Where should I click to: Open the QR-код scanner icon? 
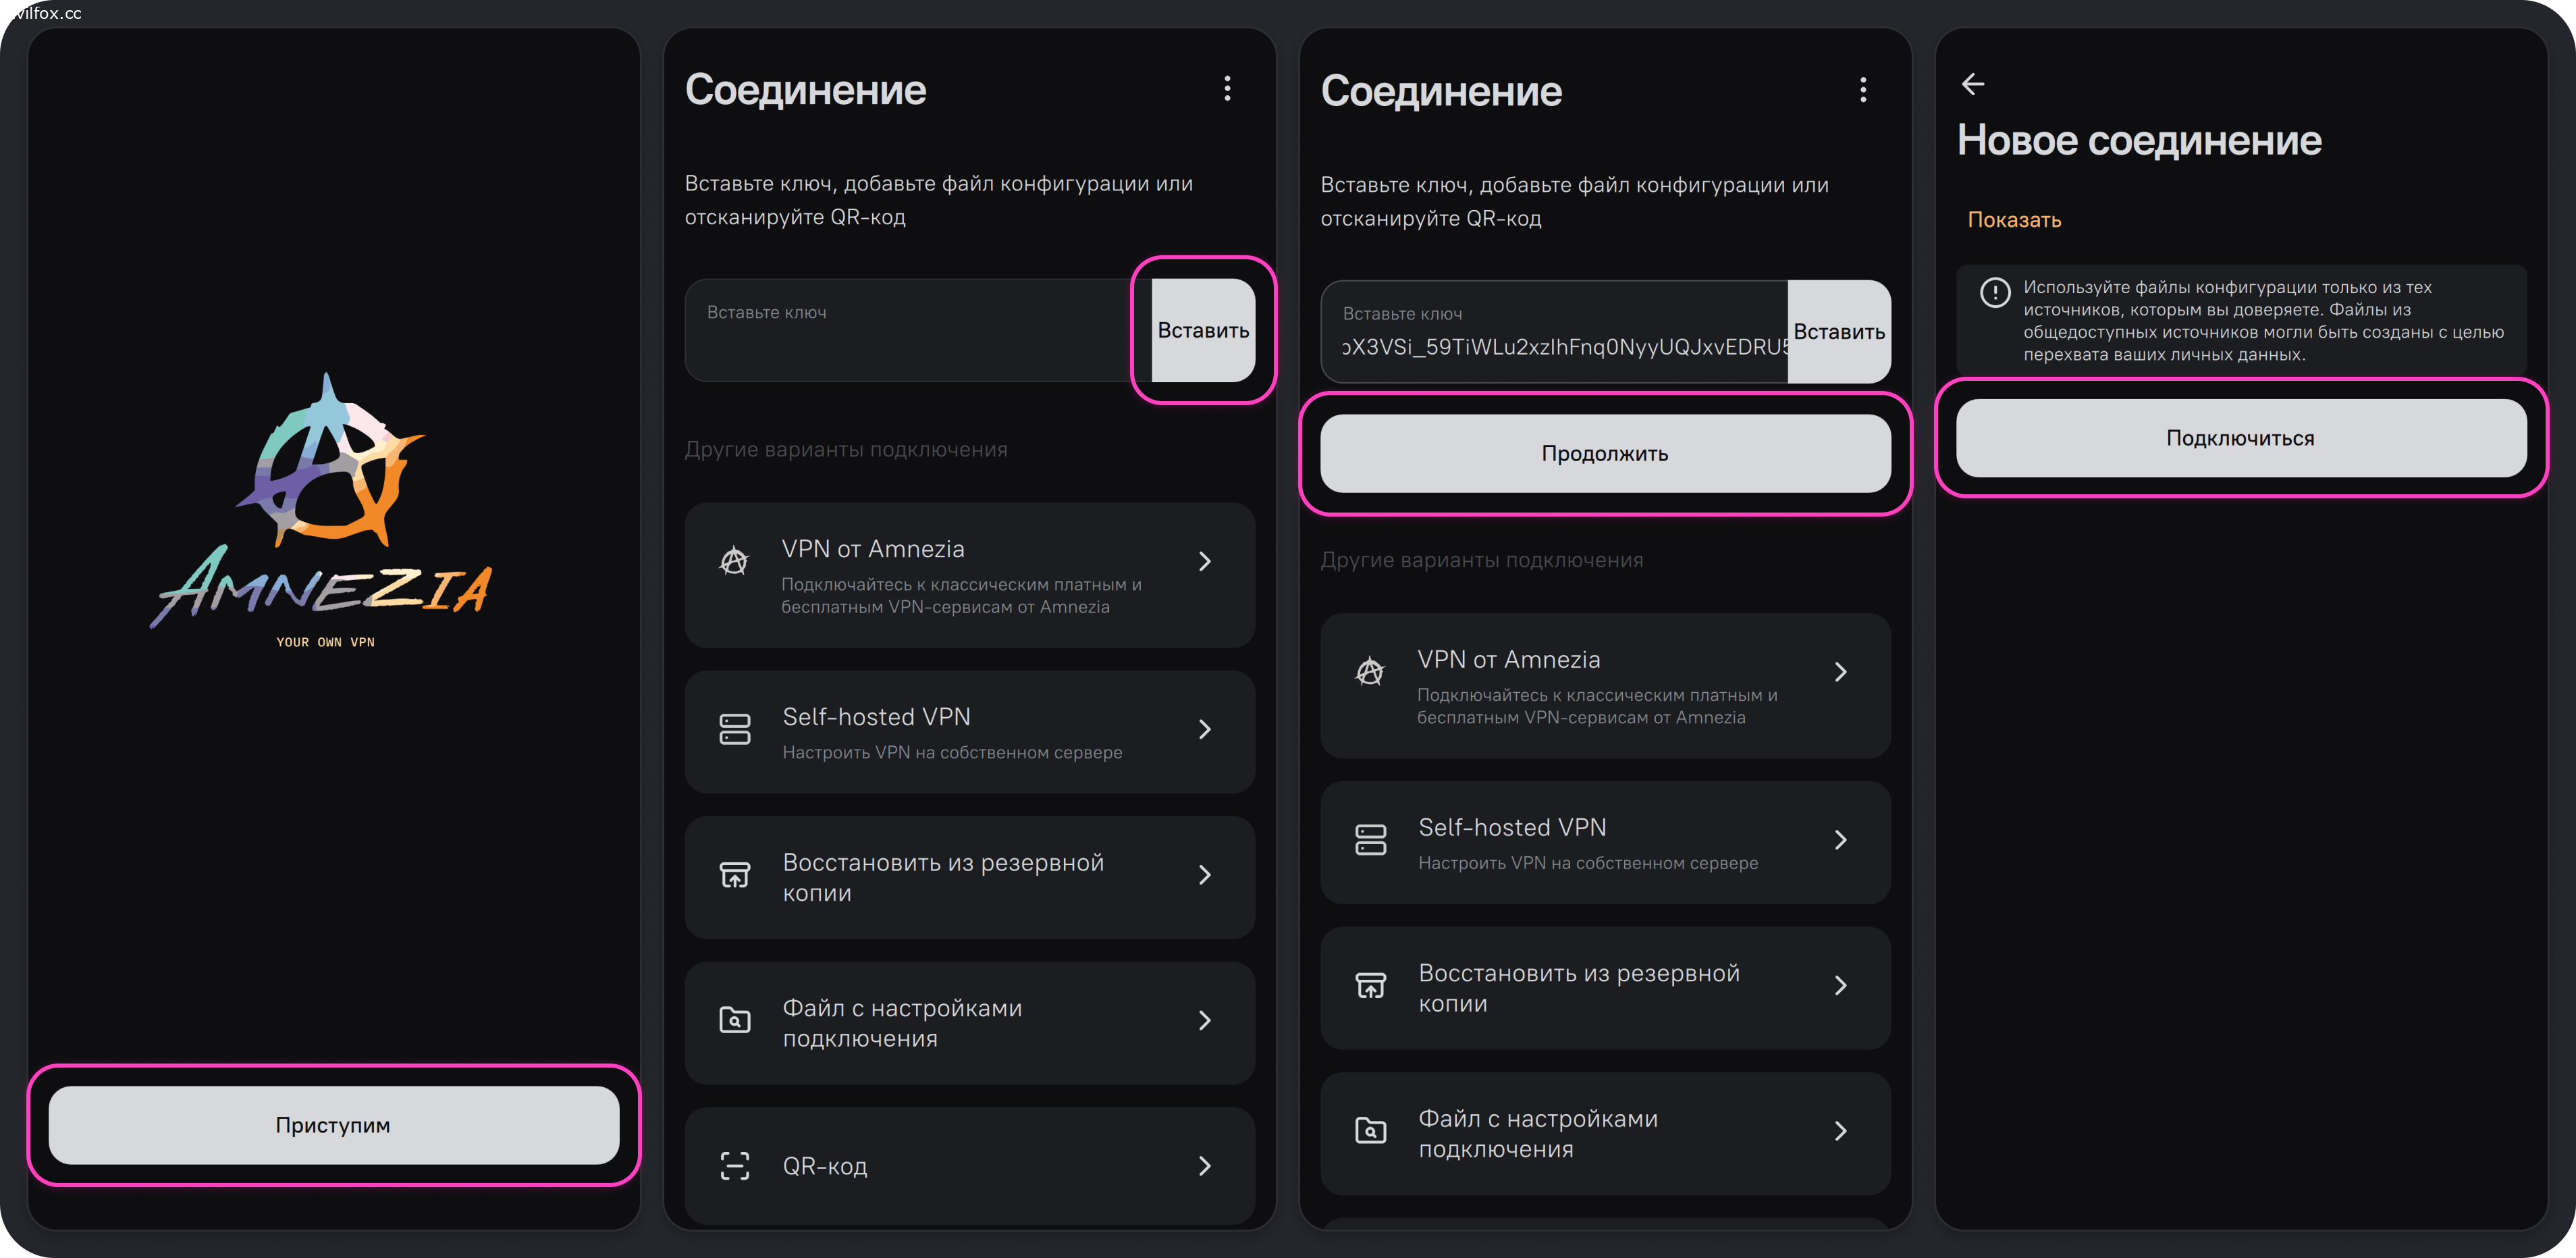click(x=735, y=1166)
